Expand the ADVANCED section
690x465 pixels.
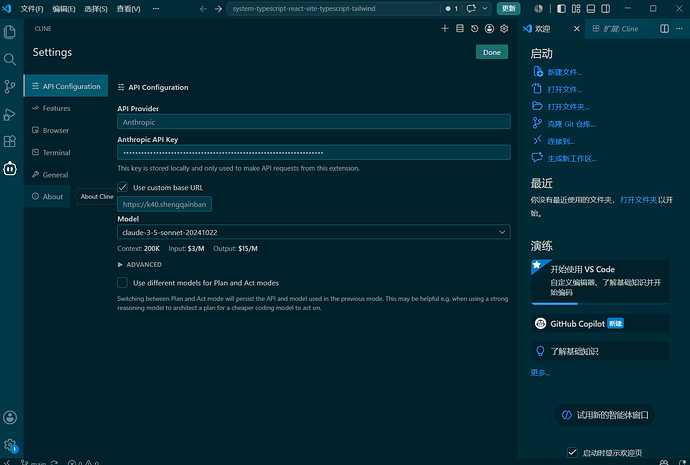tap(139, 264)
